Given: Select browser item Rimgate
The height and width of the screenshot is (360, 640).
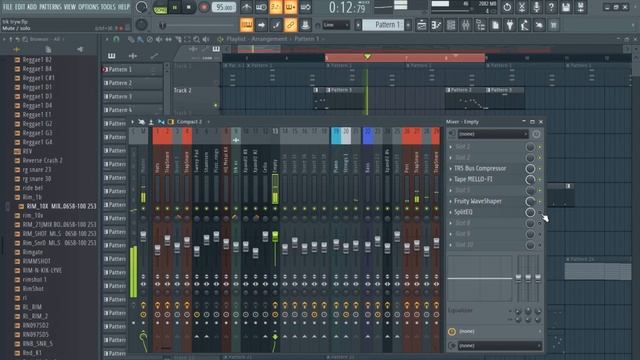Looking at the screenshot, I should pyautogui.click(x=33, y=252).
